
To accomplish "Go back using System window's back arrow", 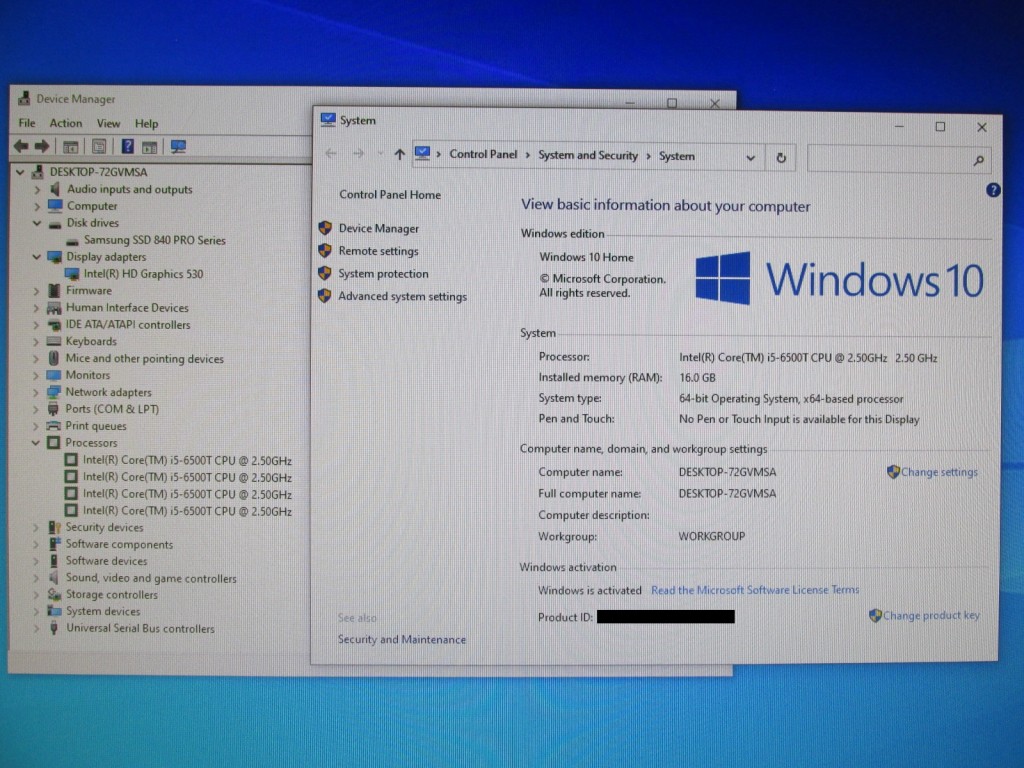I will pyautogui.click(x=331, y=154).
